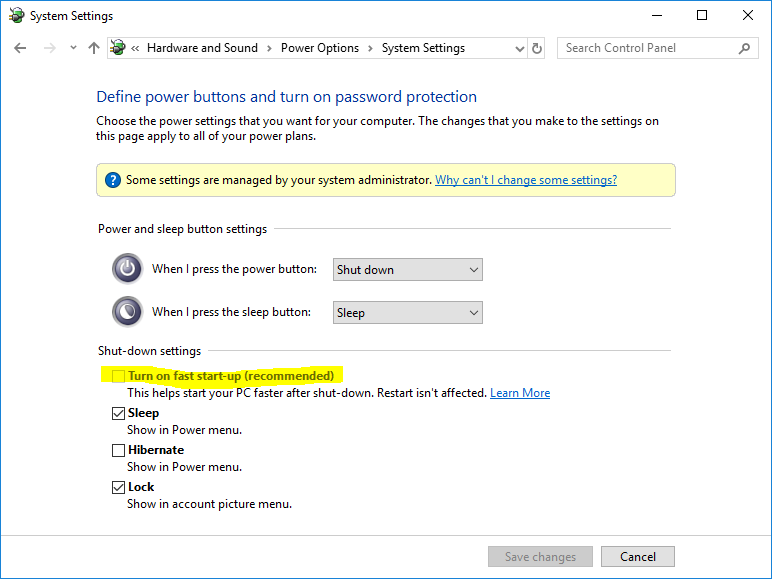Open 'Why can't I change some settings?' link

(526, 180)
